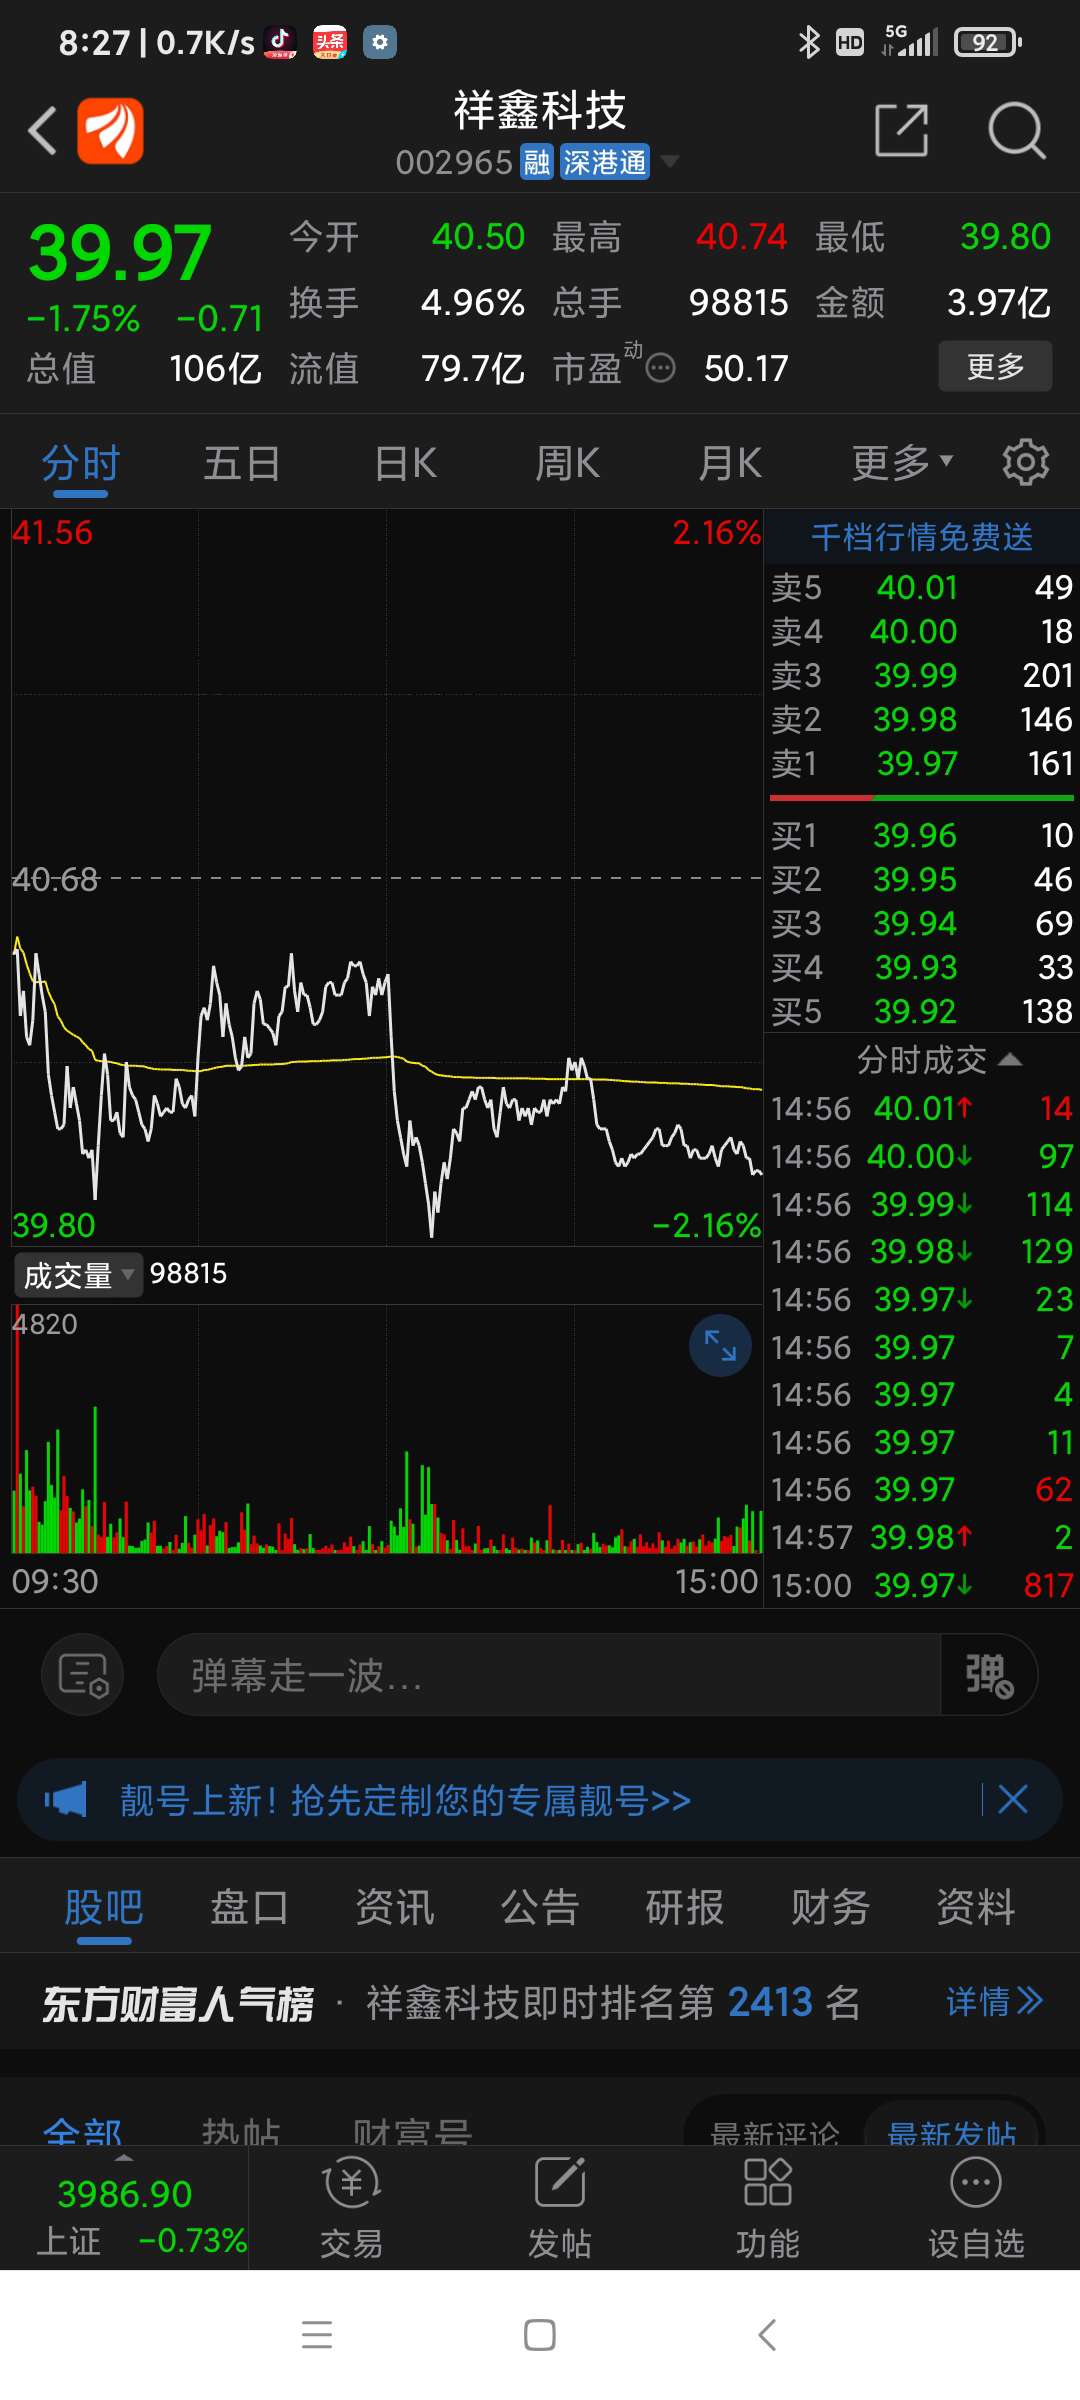Tap Android back navigation button
Image resolution: width=1080 pixels, height=2400 pixels.
pyautogui.click(x=767, y=2335)
